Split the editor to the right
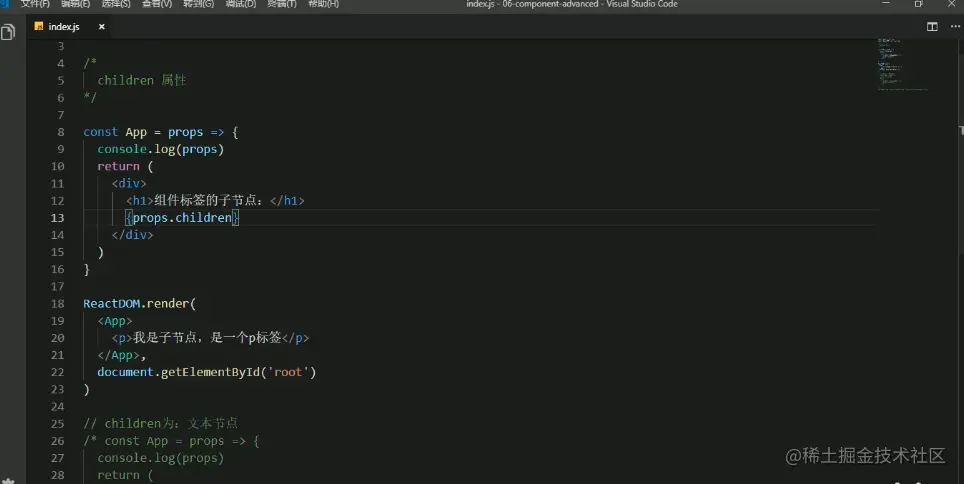Image resolution: width=964 pixels, height=484 pixels. (x=932, y=26)
